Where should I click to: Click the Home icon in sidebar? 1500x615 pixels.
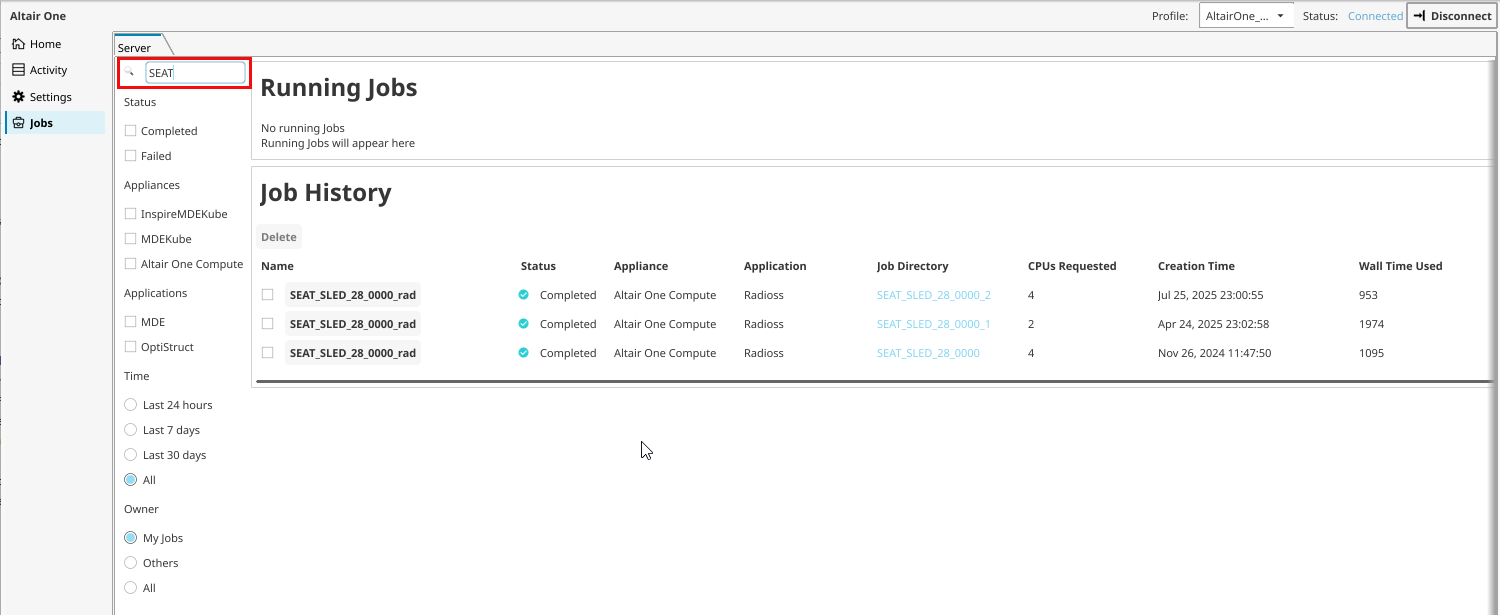pyautogui.click(x=18, y=44)
